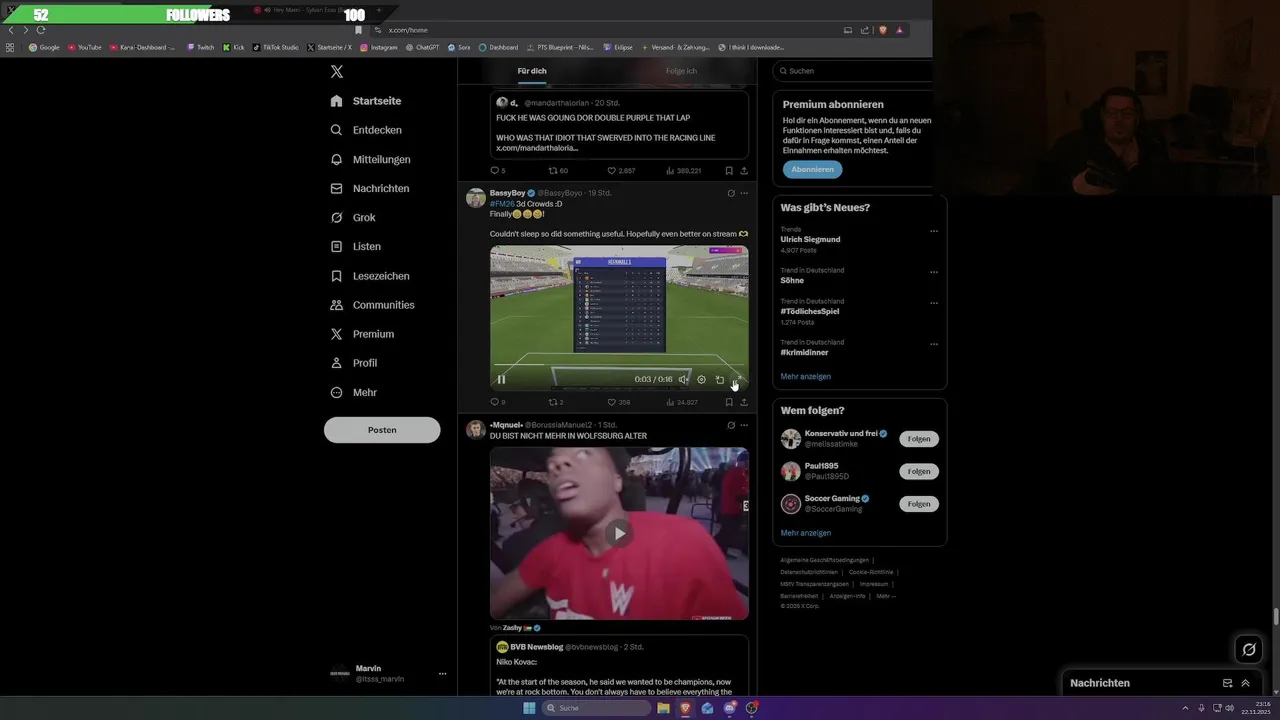Screen dimensions: 1280x720
Task: Open the Mehr menu in the sidebar
Action: pos(353,393)
